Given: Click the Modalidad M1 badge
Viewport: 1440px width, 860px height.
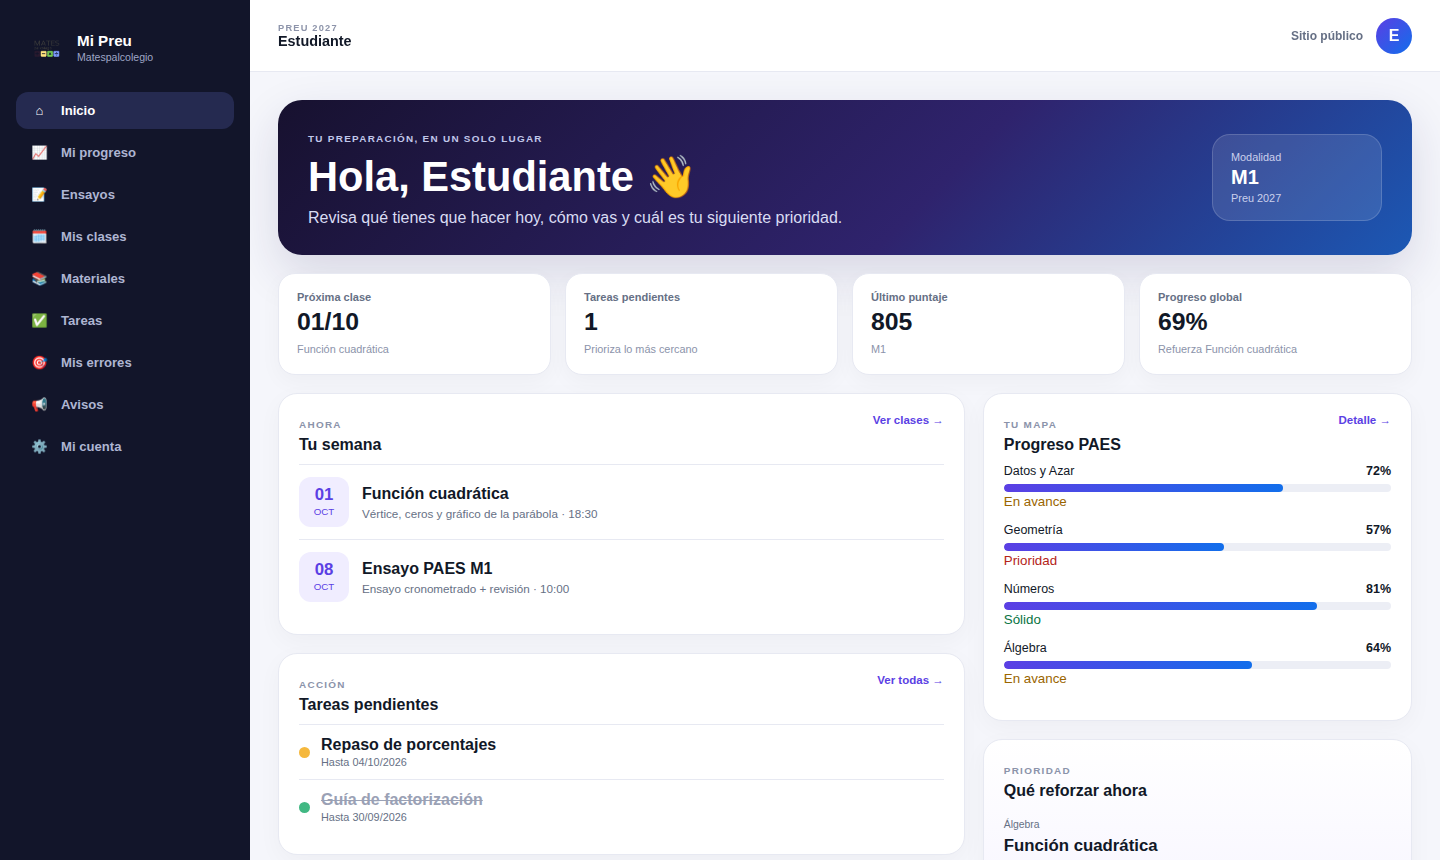Looking at the screenshot, I should pyautogui.click(x=1297, y=177).
